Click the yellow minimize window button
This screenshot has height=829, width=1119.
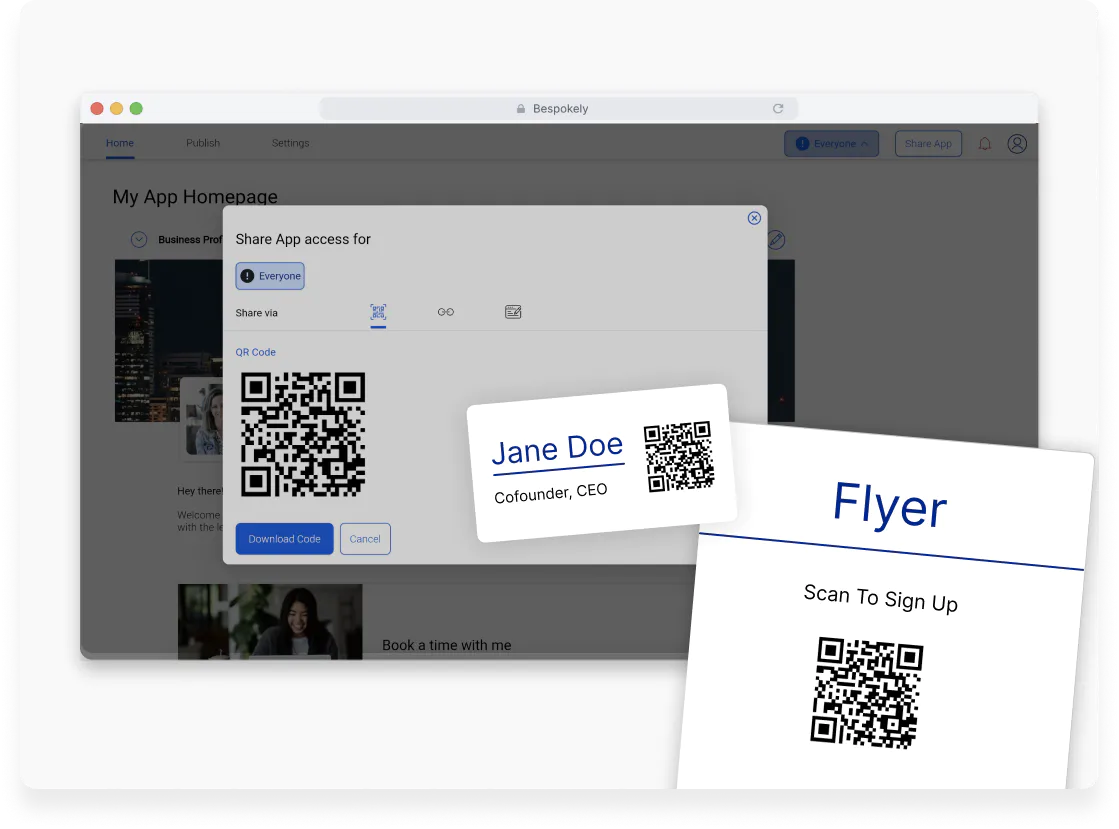pos(116,108)
